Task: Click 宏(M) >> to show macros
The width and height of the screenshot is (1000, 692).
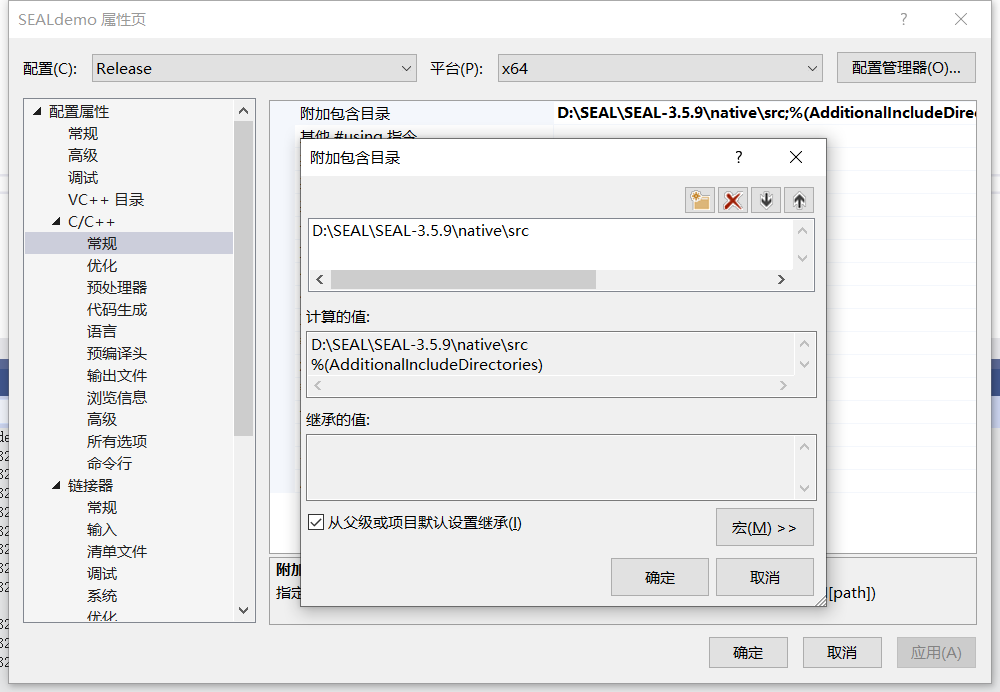Action: tap(765, 527)
